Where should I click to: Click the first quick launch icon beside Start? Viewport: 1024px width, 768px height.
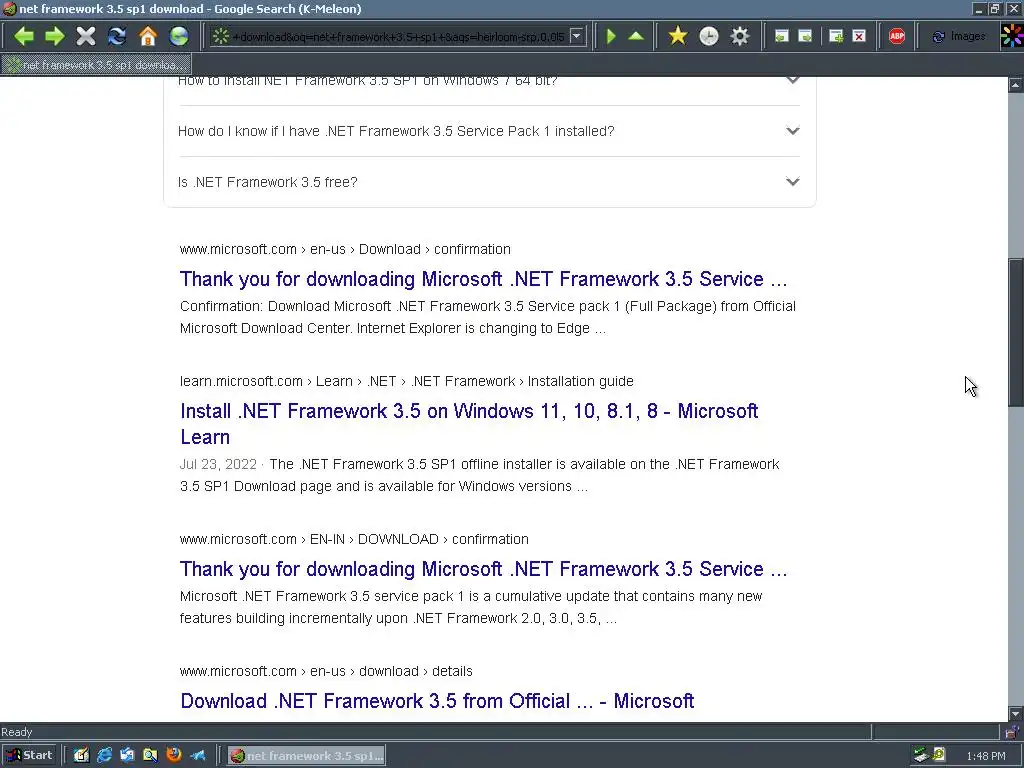coord(81,756)
